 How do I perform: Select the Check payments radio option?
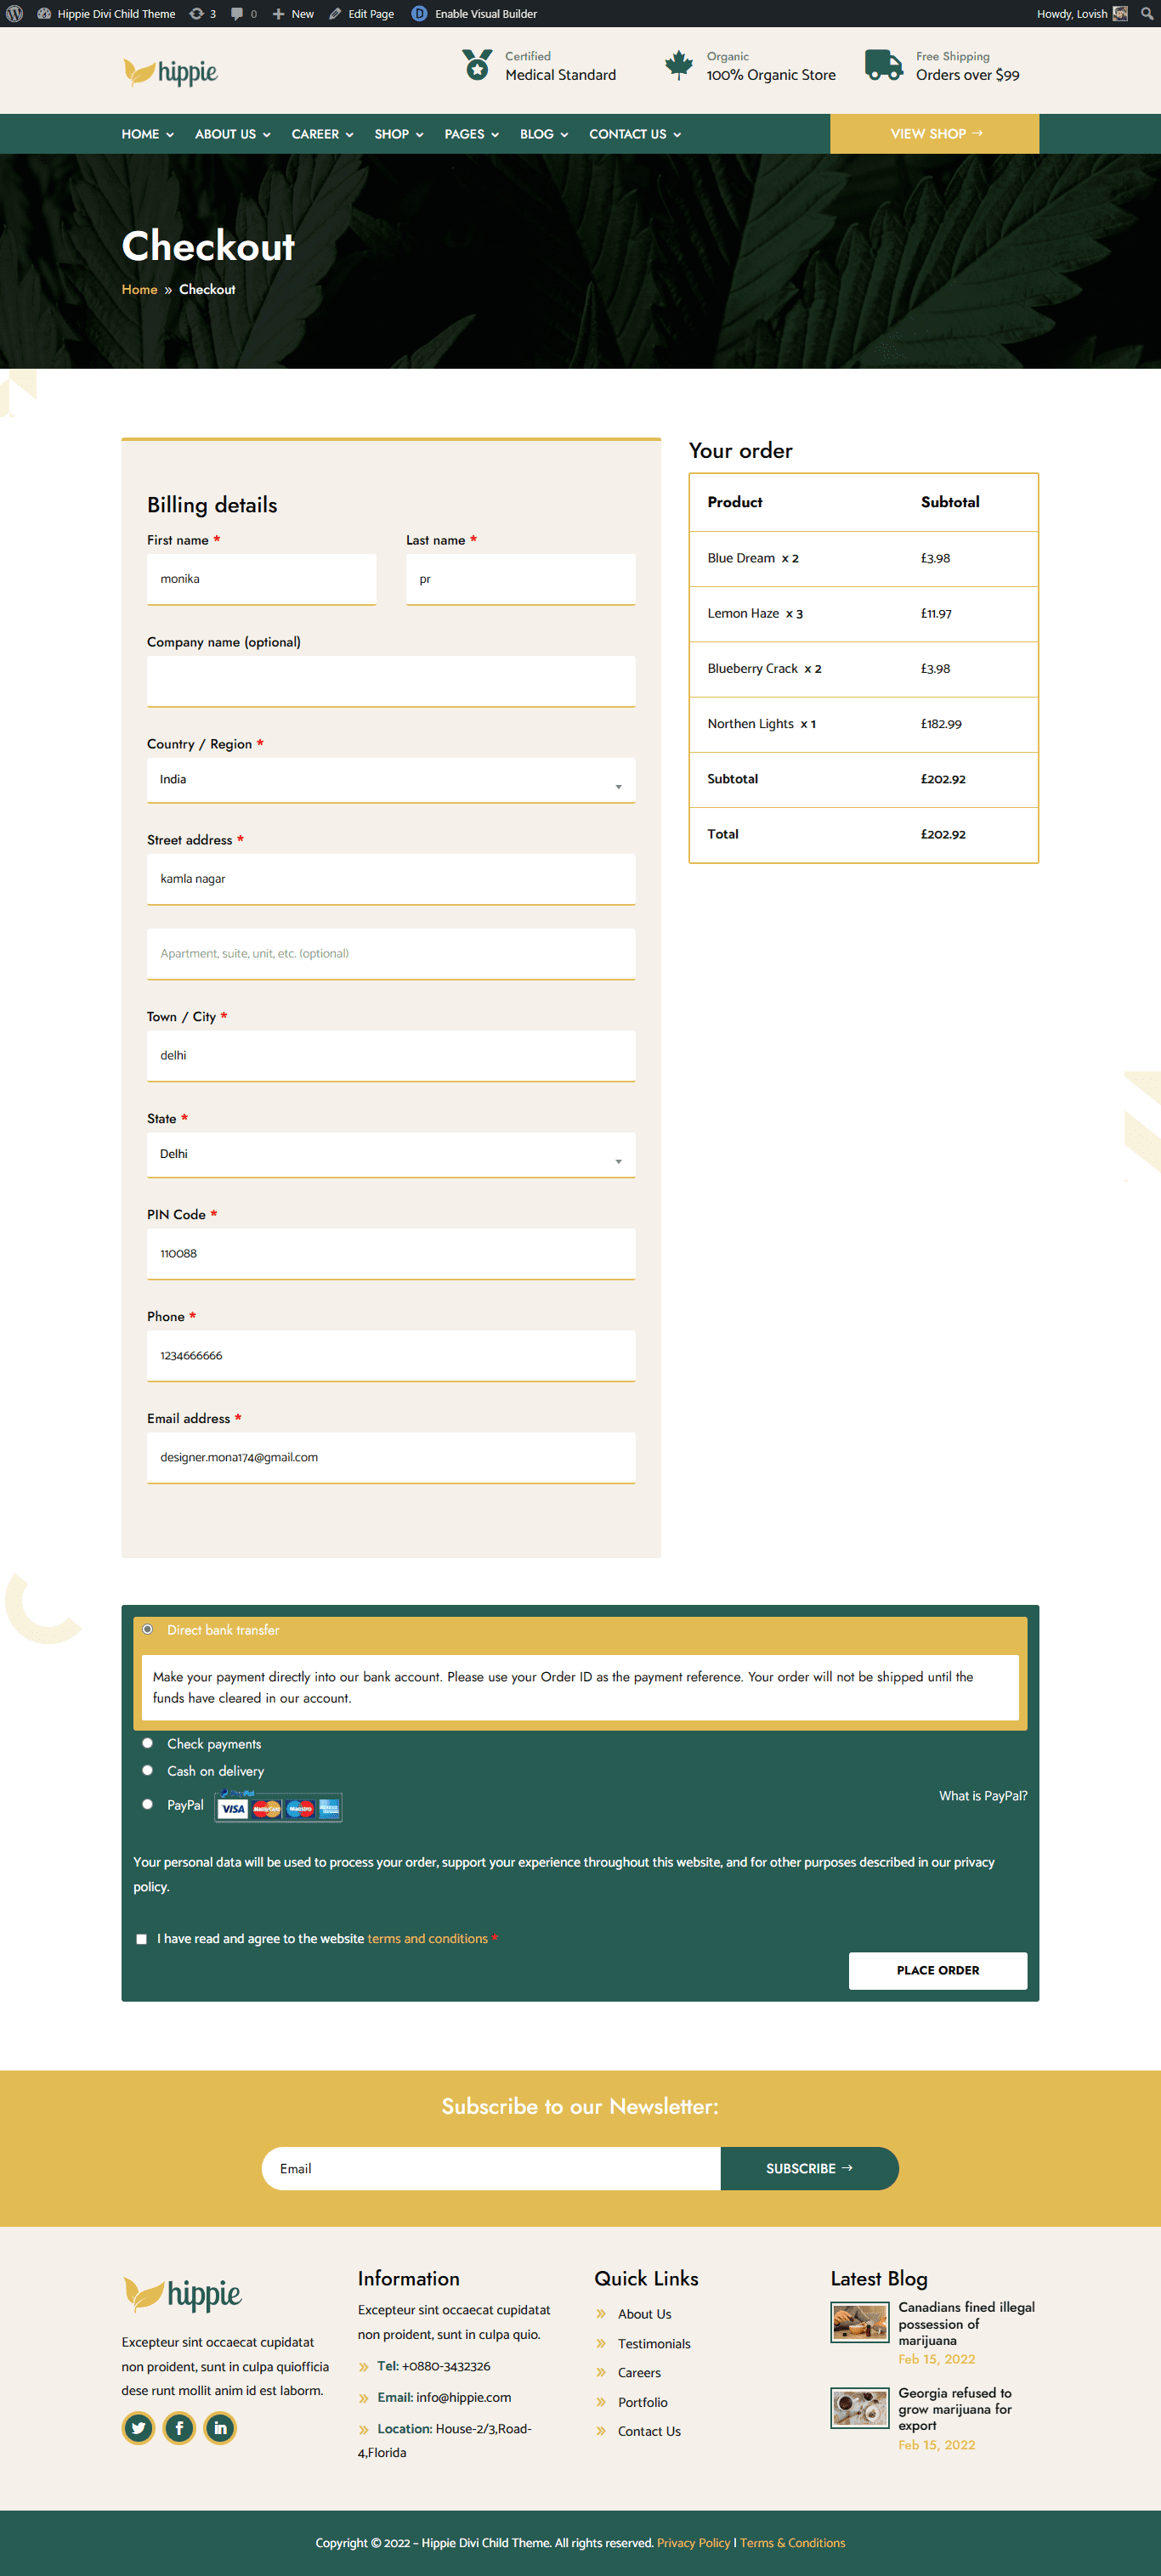(147, 1743)
